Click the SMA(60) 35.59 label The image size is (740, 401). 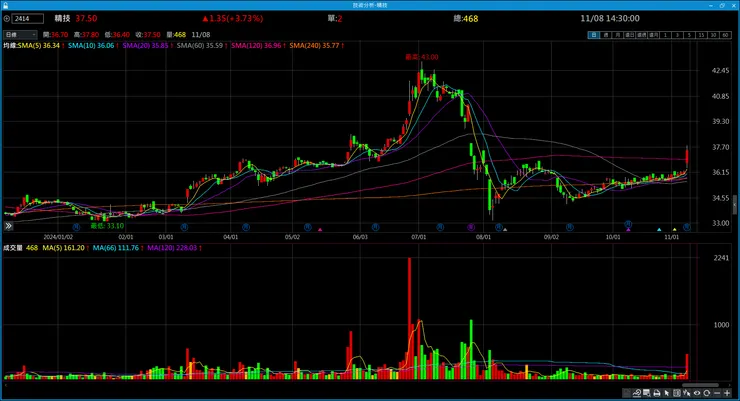200,45
